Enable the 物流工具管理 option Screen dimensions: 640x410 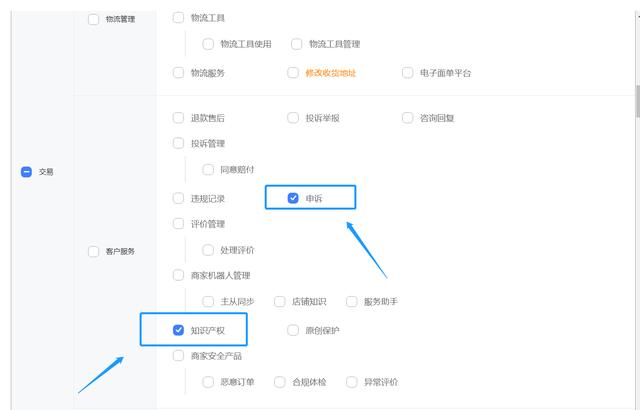297,44
